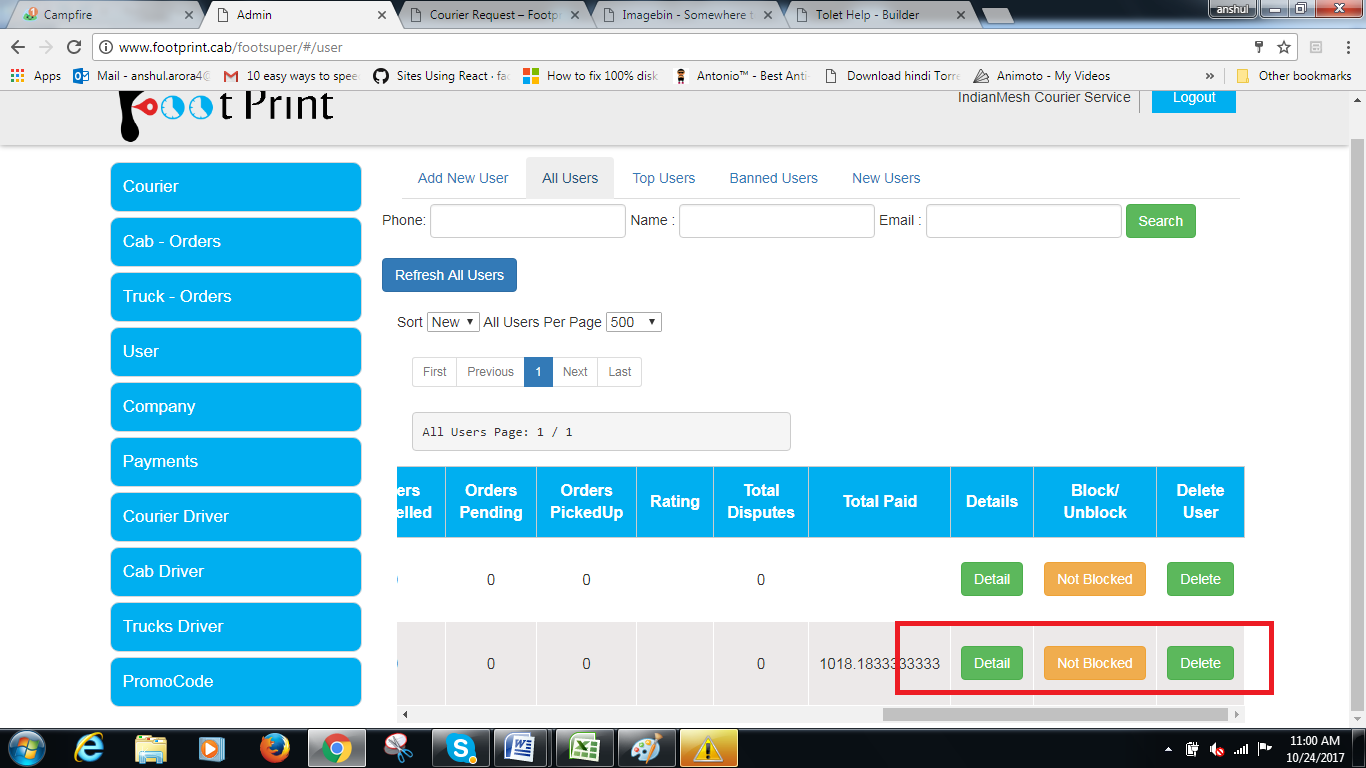Open the Apps bookmarks shortcut
1366x768 pixels.
(36, 76)
